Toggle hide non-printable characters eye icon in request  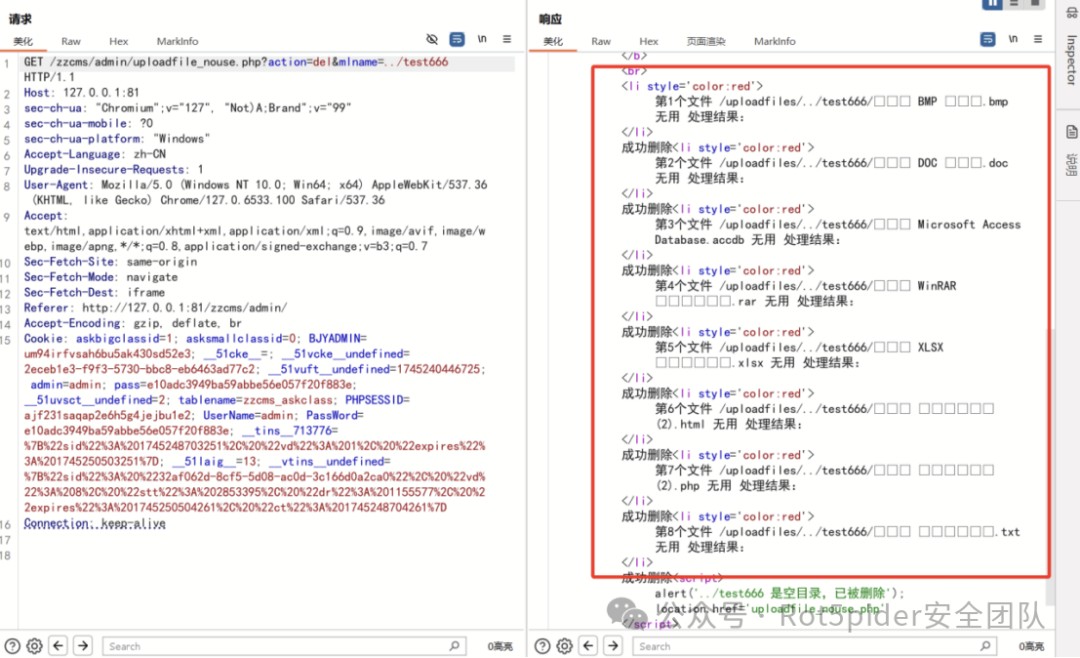(x=432, y=39)
